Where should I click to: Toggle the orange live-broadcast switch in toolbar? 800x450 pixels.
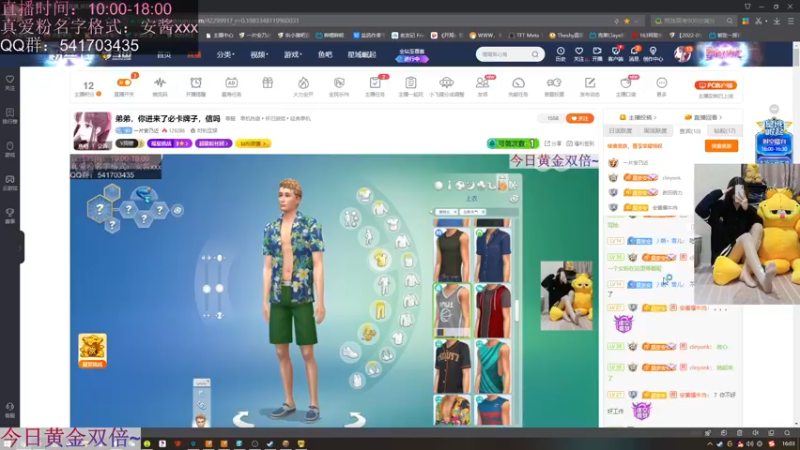[x=123, y=83]
